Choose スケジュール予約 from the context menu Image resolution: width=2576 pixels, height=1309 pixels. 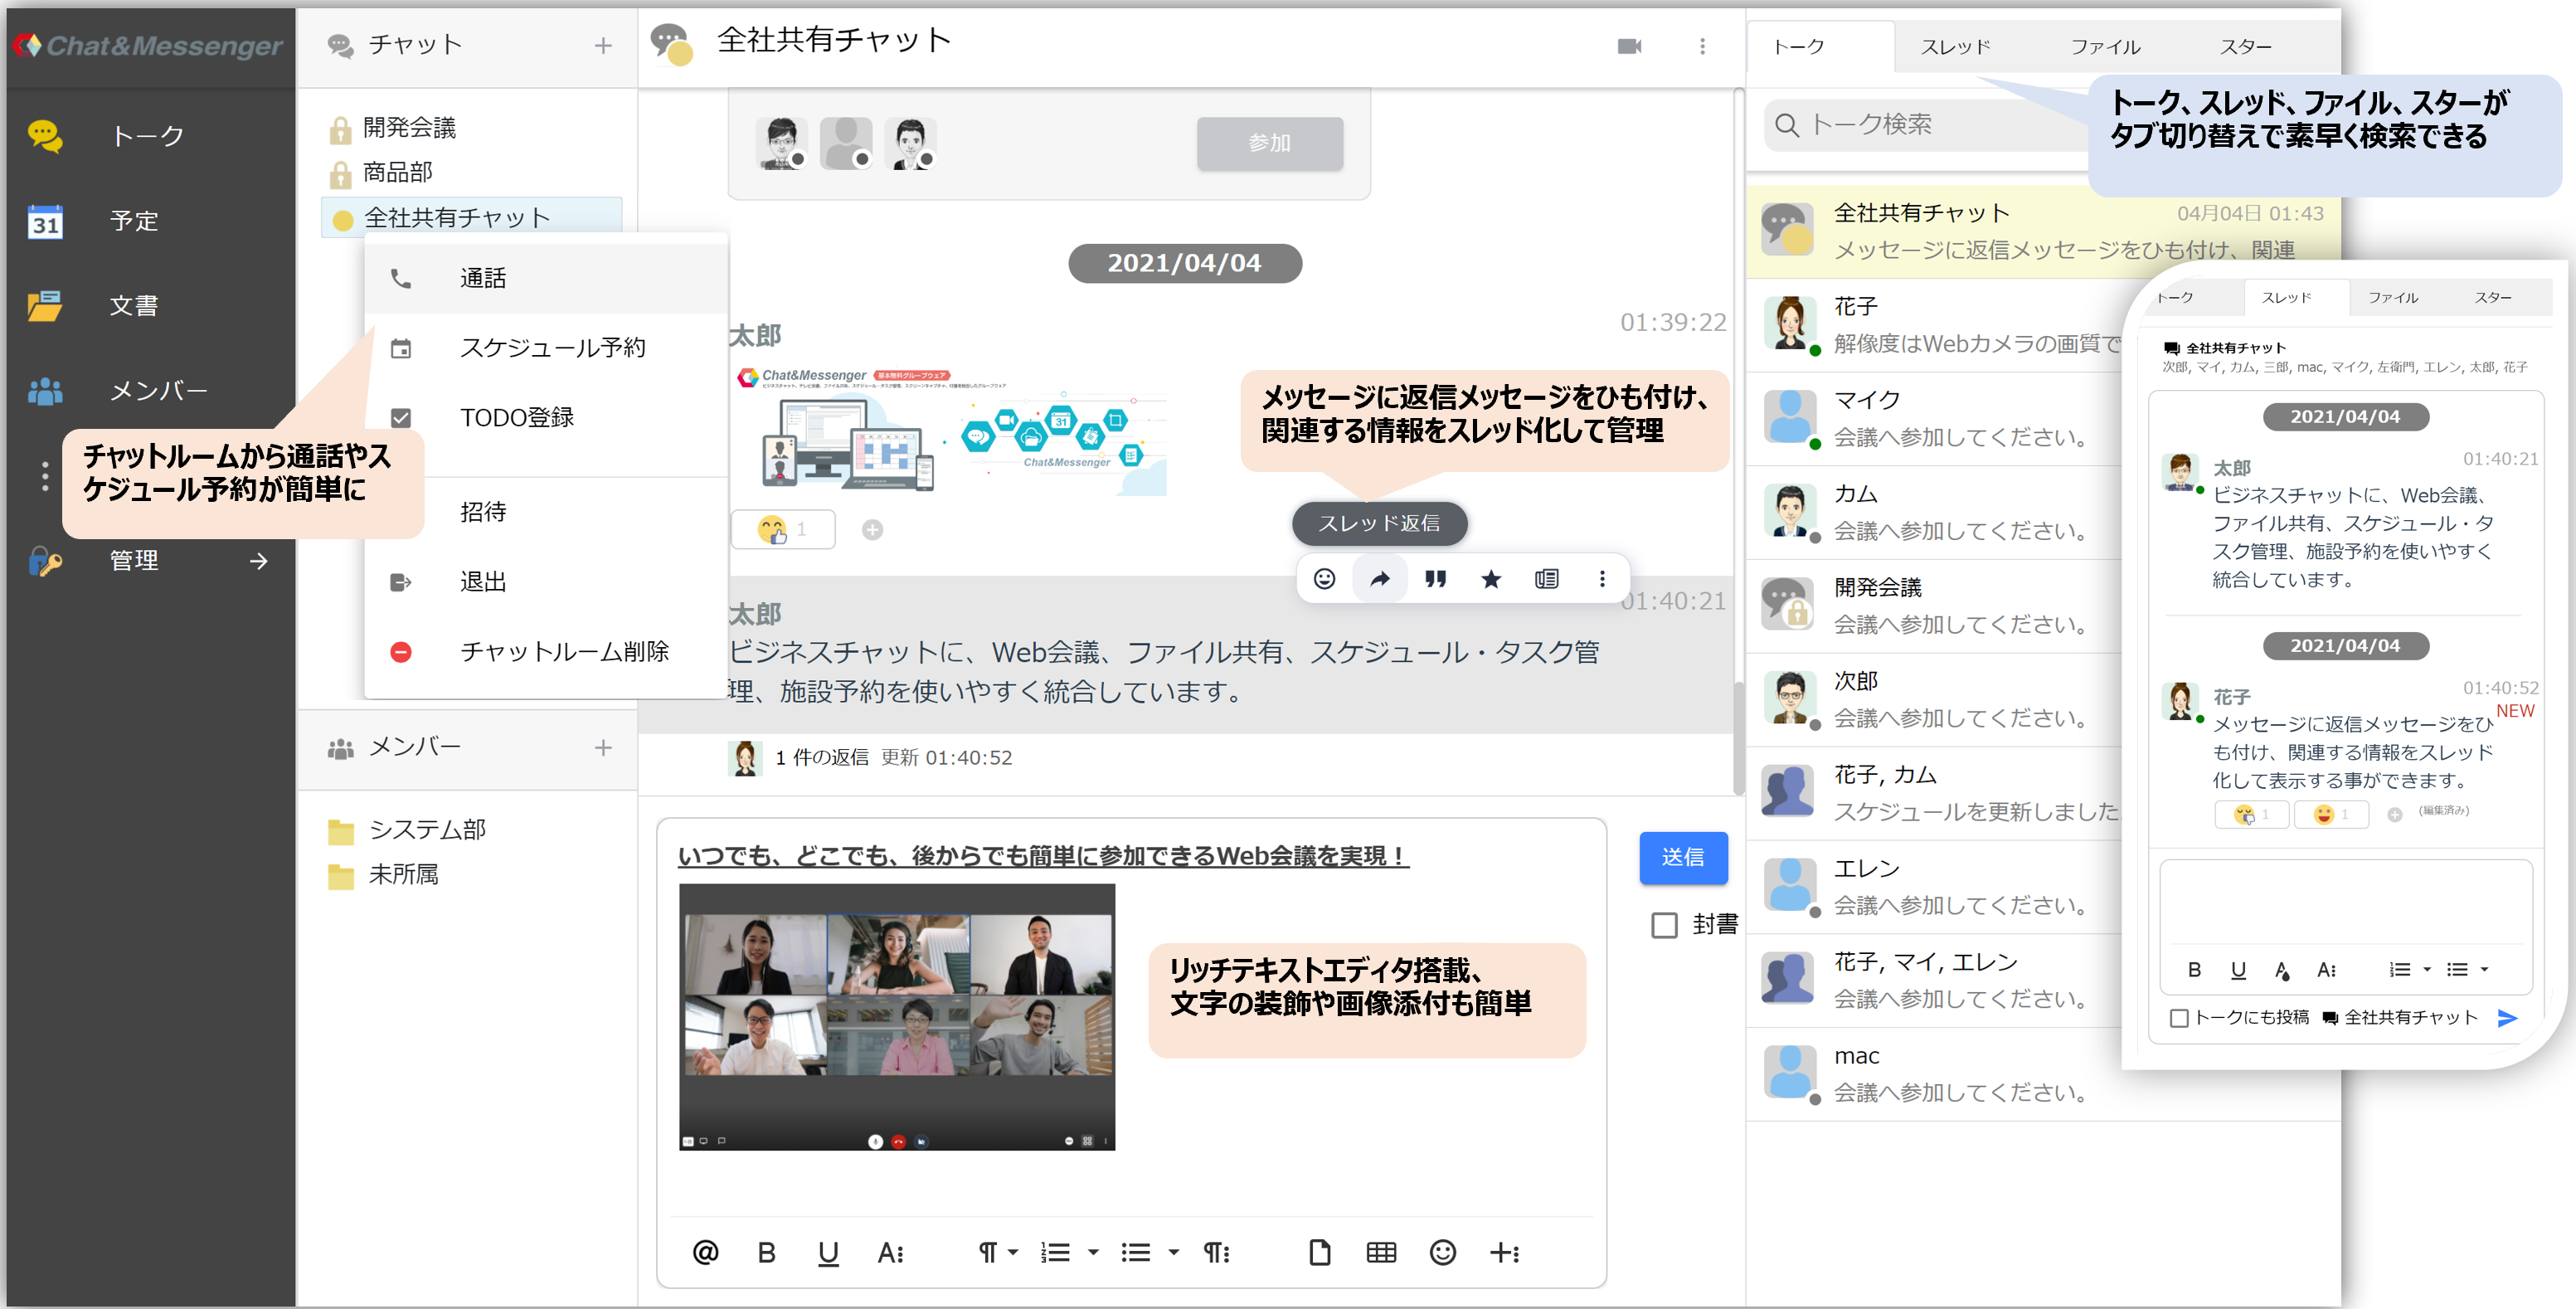coord(552,348)
